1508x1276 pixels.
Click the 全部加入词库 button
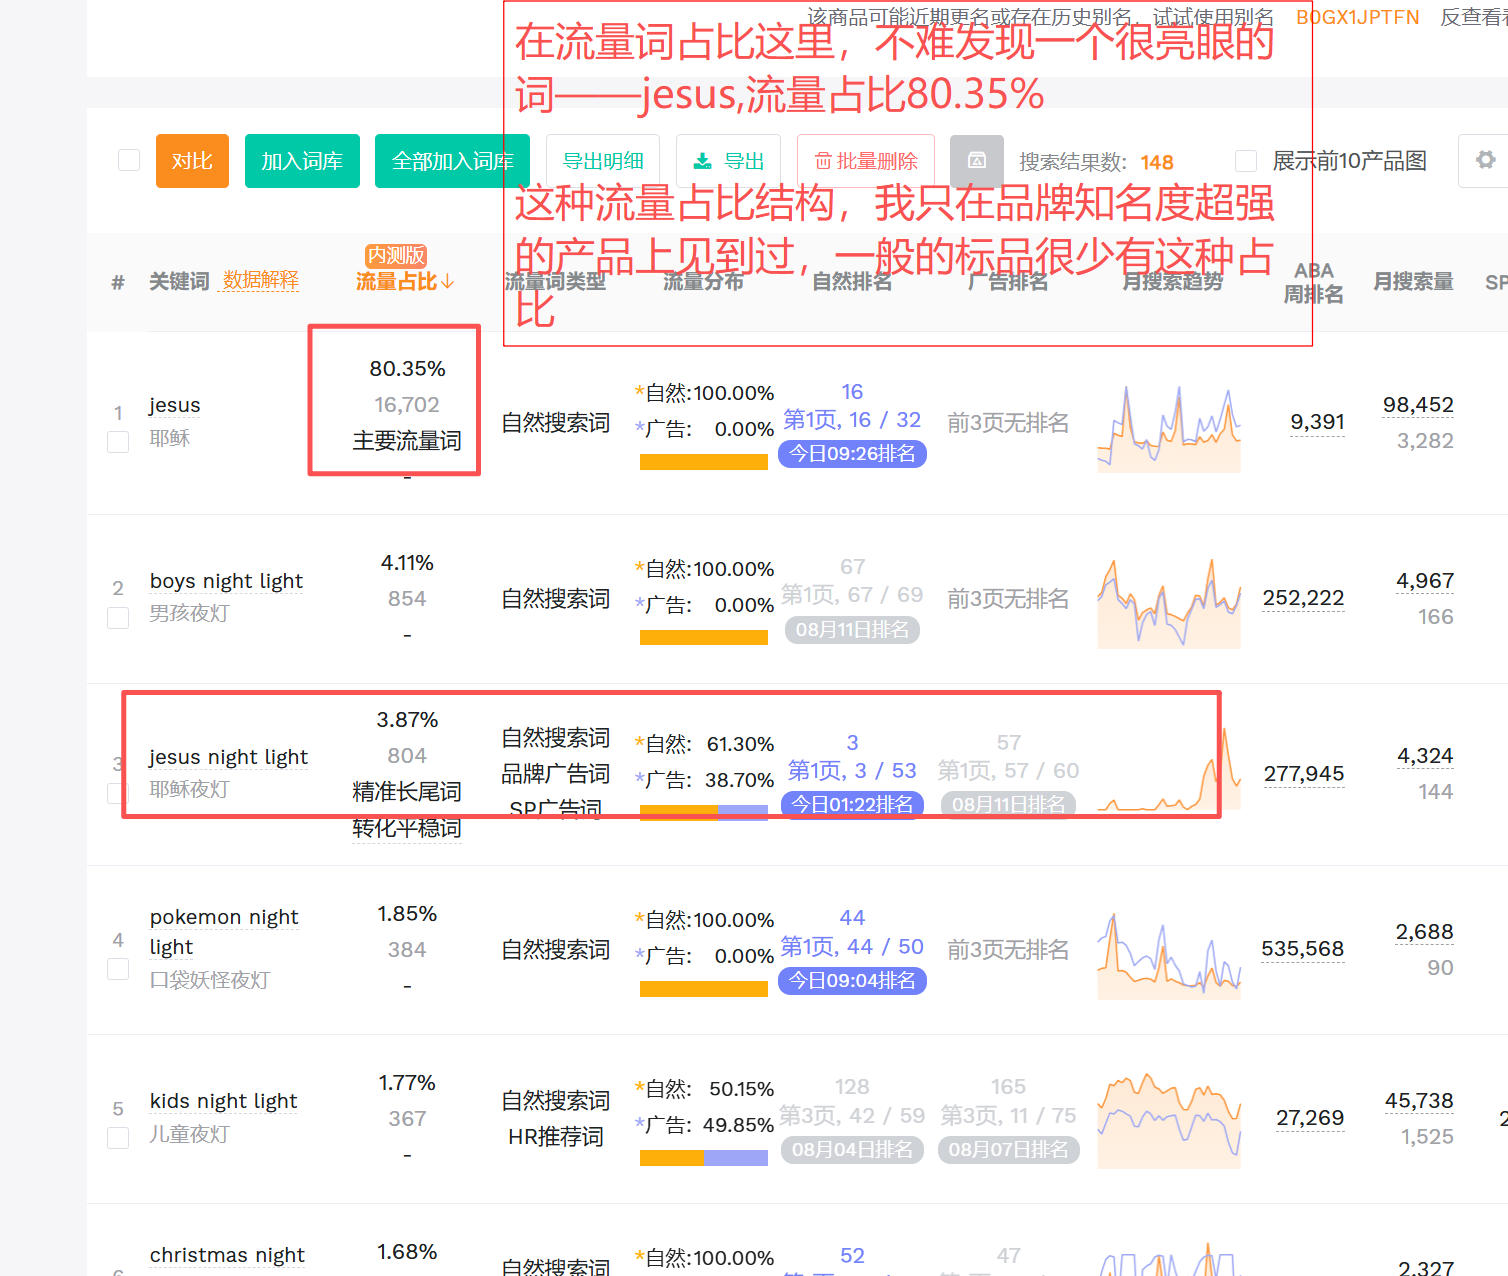tap(453, 161)
